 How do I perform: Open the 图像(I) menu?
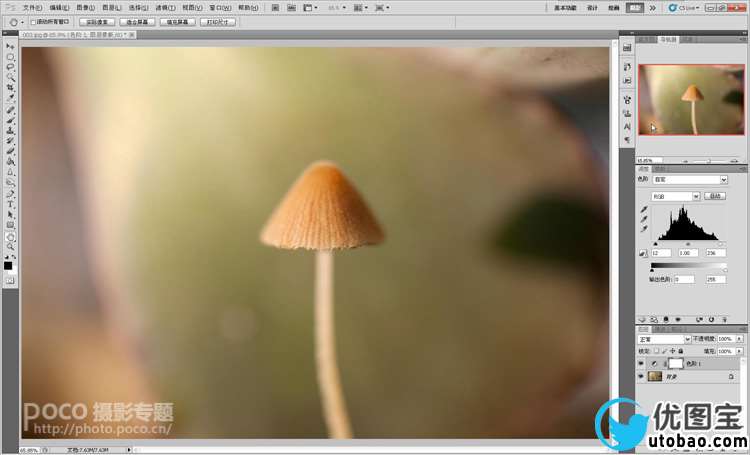tap(86, 8)
